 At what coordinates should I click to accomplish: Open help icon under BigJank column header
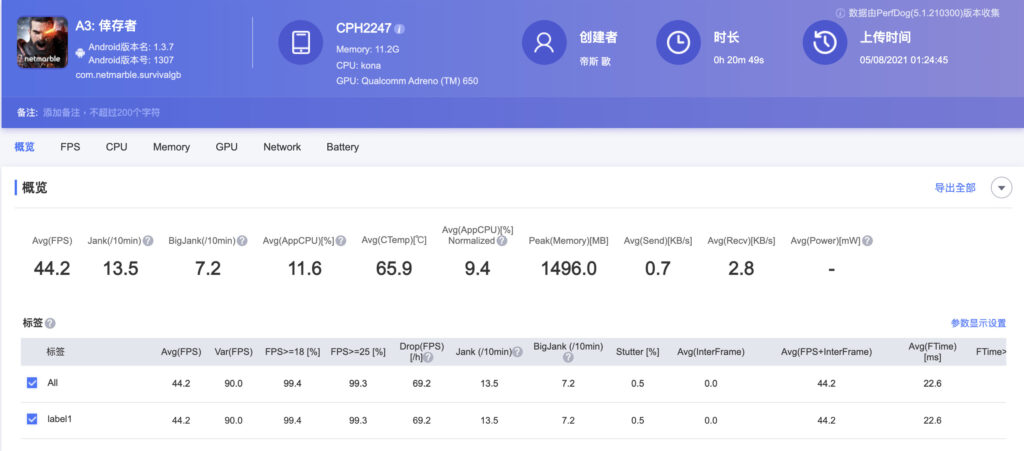click(x=568, y=358)
